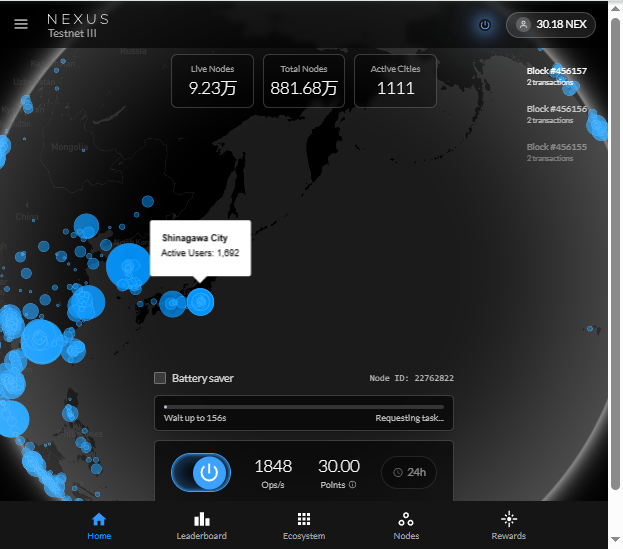Open Block #456157 entry
The width and height of the screenshot is (623, 549).
pyautogui.click(x=556, y=76)
